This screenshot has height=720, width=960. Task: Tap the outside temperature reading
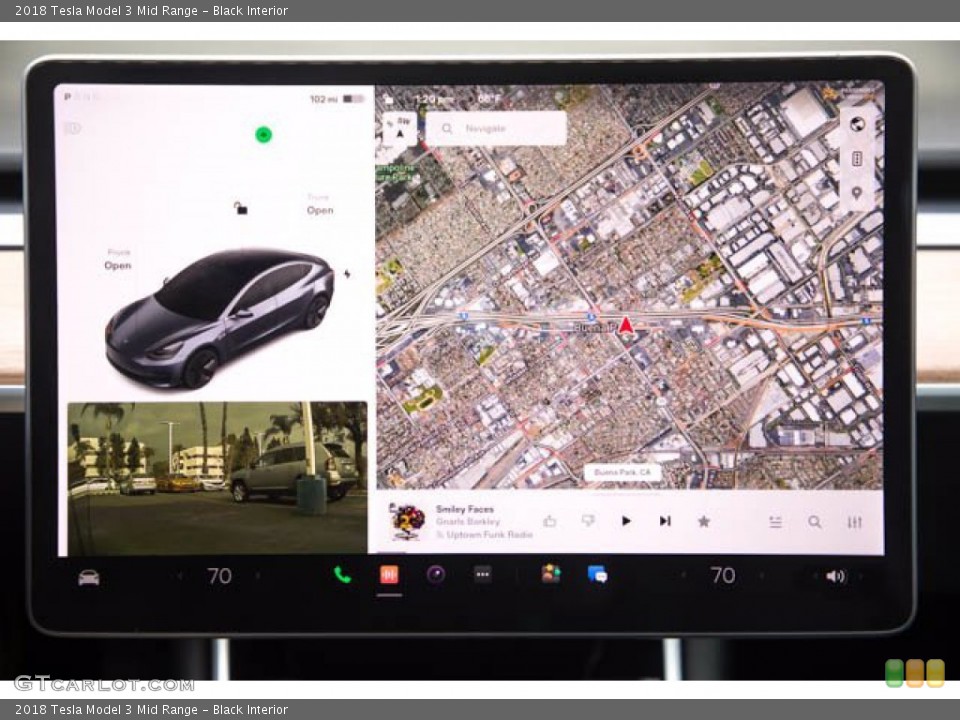(490, 99)
